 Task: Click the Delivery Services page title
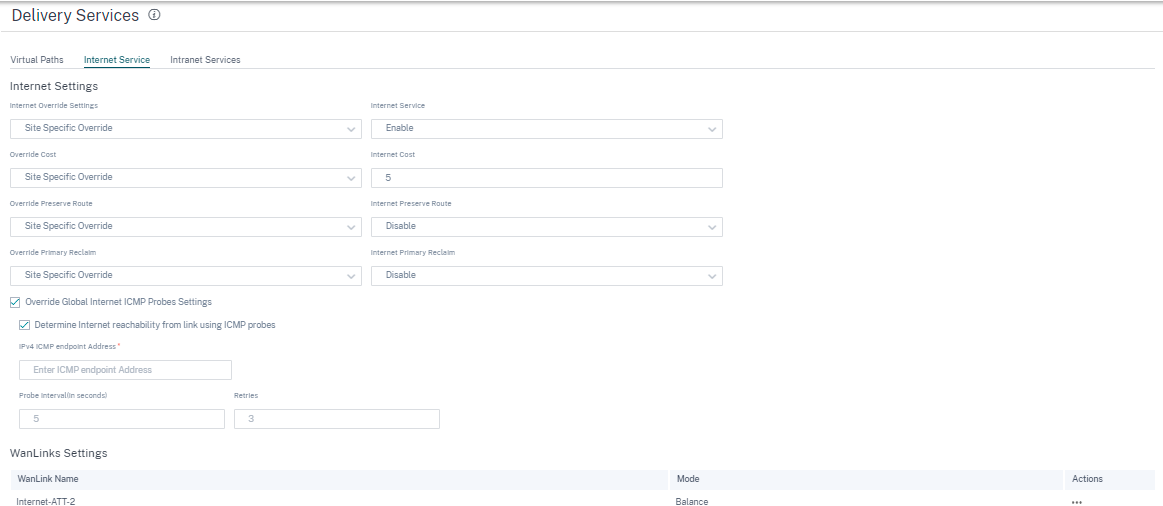coord(76,15)
